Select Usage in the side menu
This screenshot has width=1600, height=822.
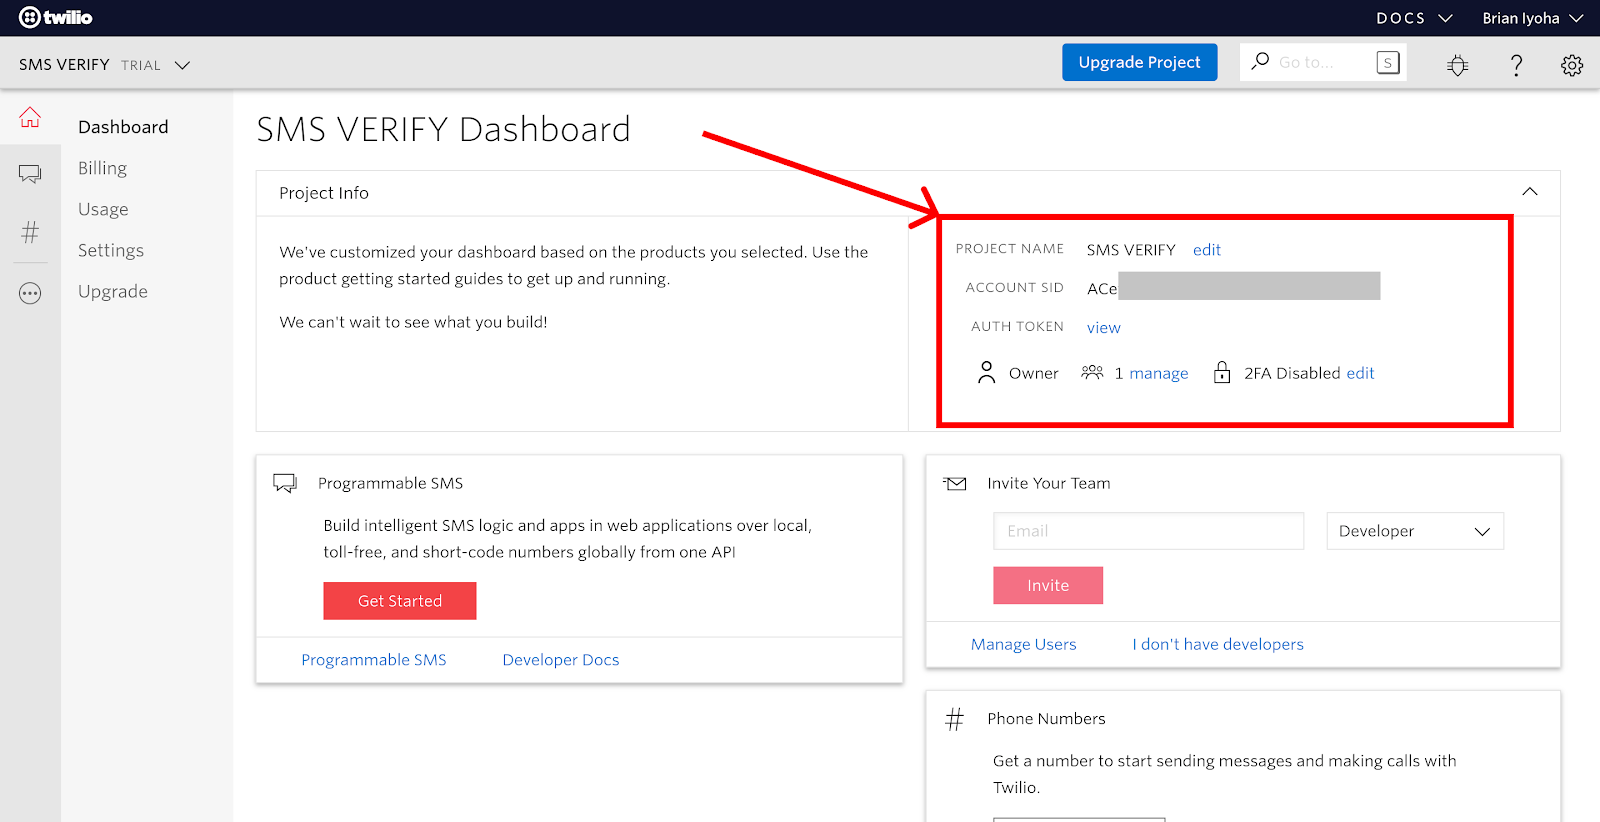pyautogui.click(x=103, y=209)
